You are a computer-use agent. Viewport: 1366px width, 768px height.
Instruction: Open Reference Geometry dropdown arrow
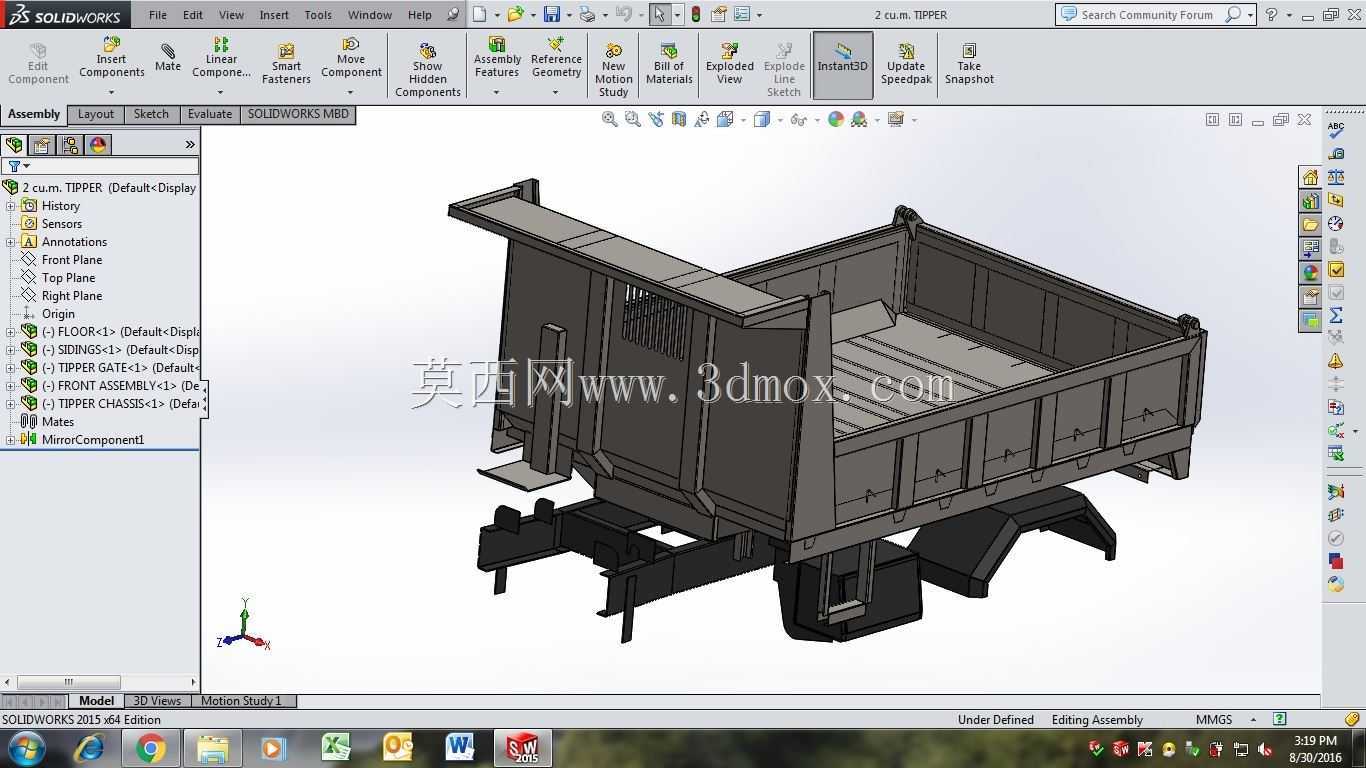pyautogui.click(x=556, y=93)
